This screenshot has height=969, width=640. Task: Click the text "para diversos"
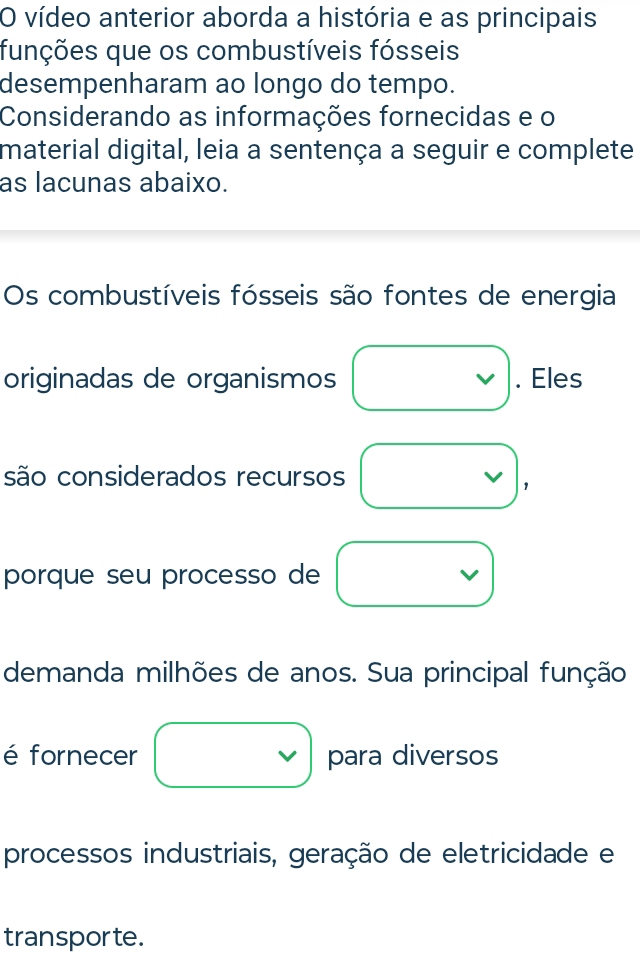(412, 756)
